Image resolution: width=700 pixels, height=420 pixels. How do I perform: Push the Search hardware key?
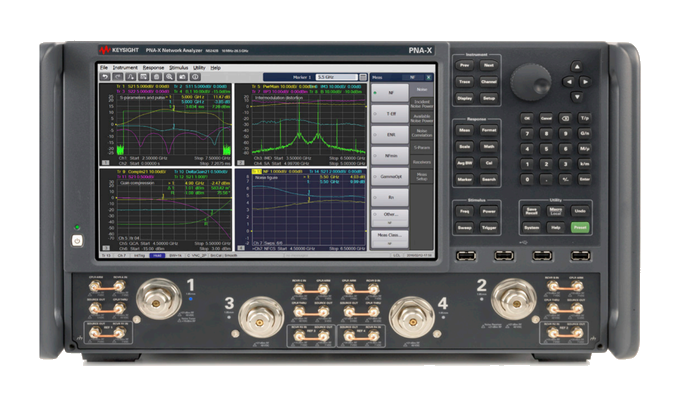[x=489, y=179]
